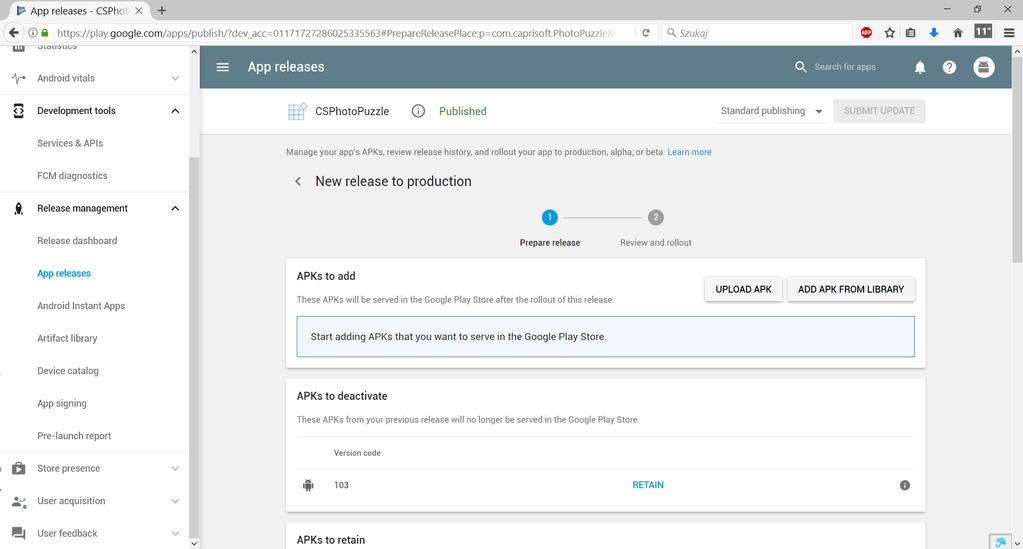Screen dimensions: 1023x549
Task: Open the browser downloads arrow icon
Action: tap(934, 33)
